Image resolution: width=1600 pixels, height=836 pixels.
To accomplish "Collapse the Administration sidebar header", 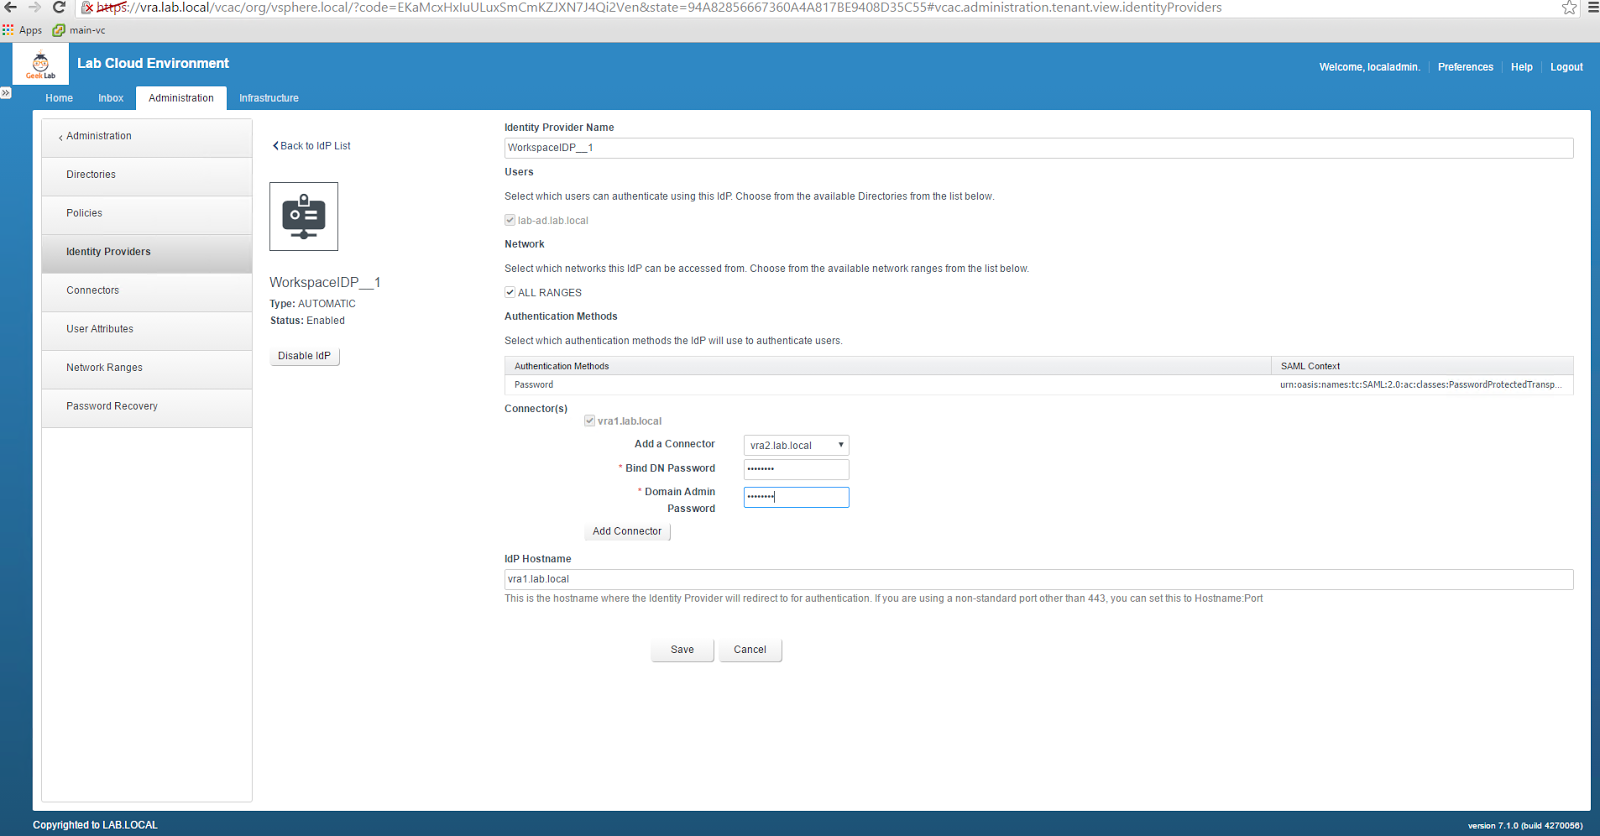I will pyautogui.click(x=147, y=136).
